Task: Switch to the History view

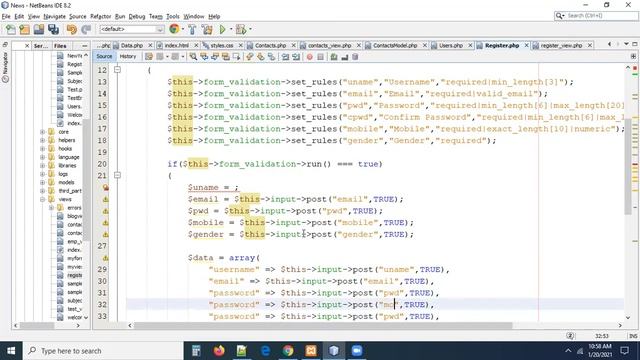Action: [x=128, y=56]
